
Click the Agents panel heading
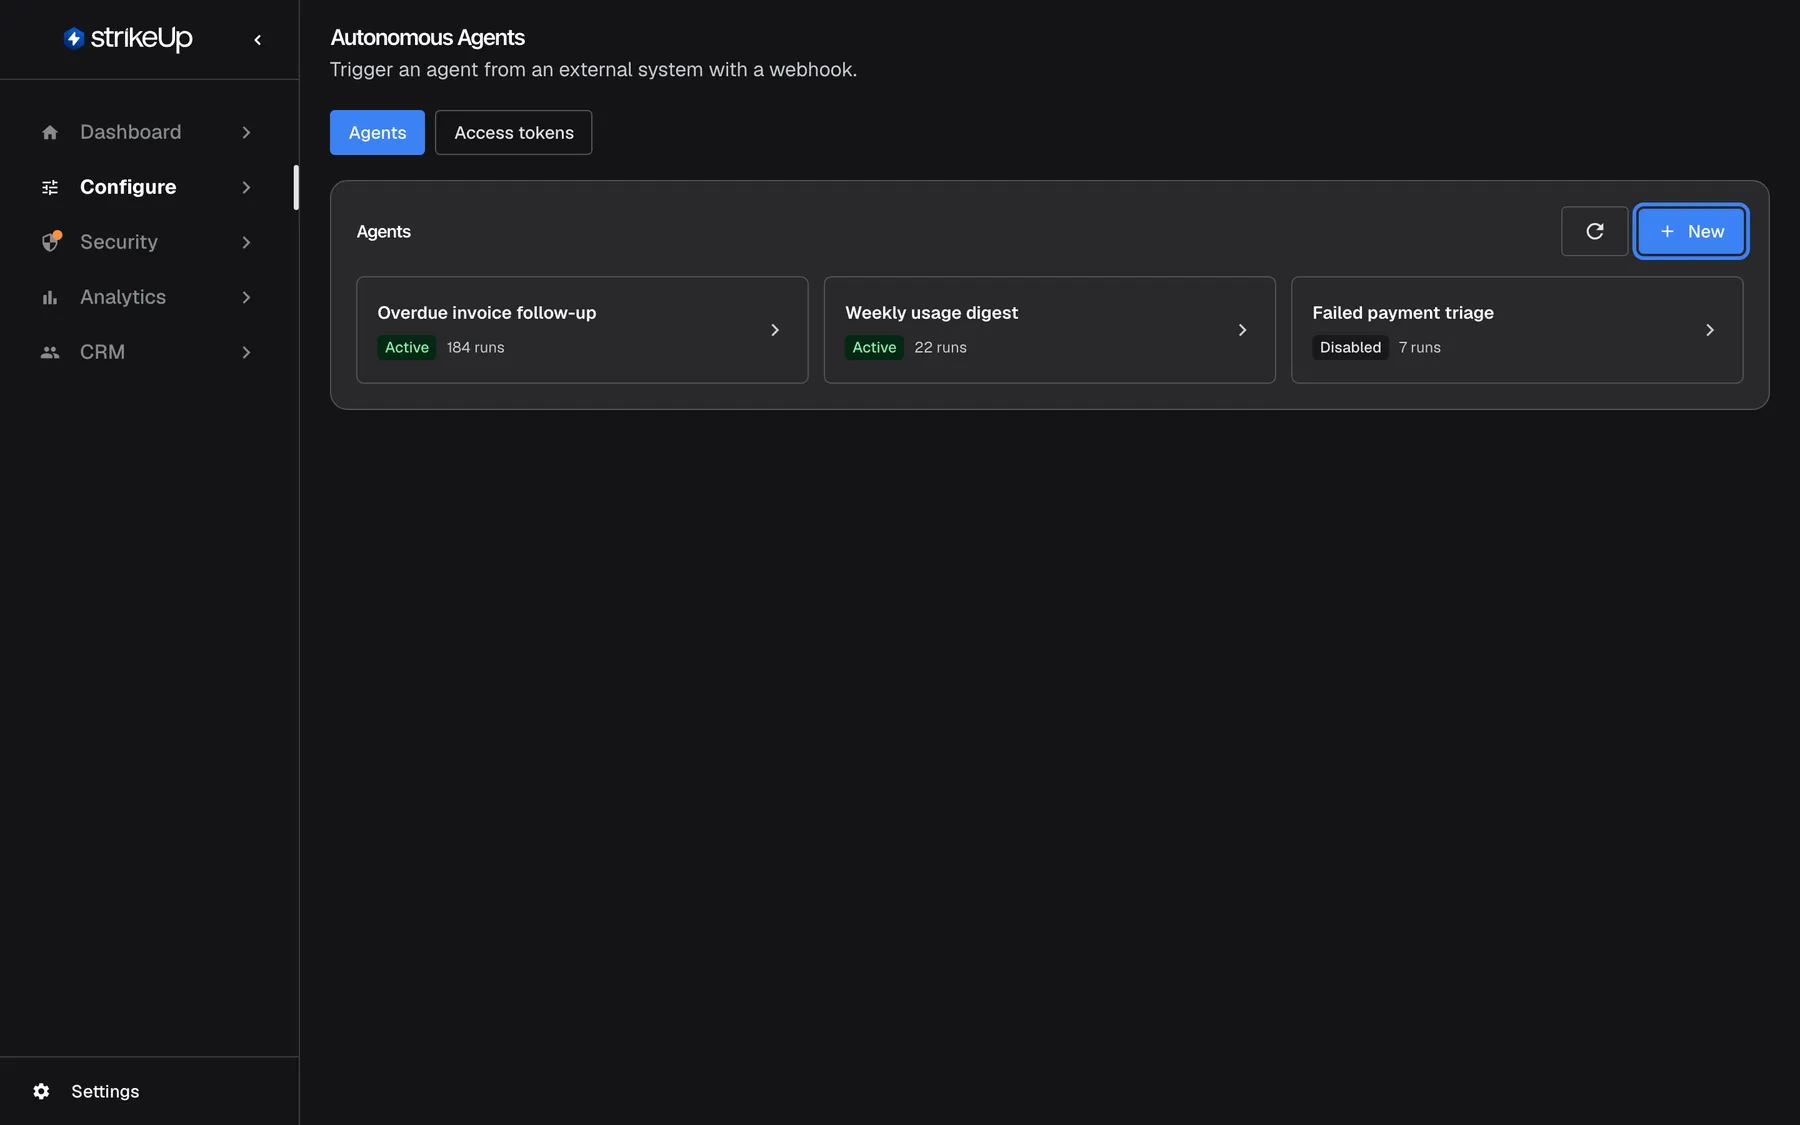pos(384,231)
